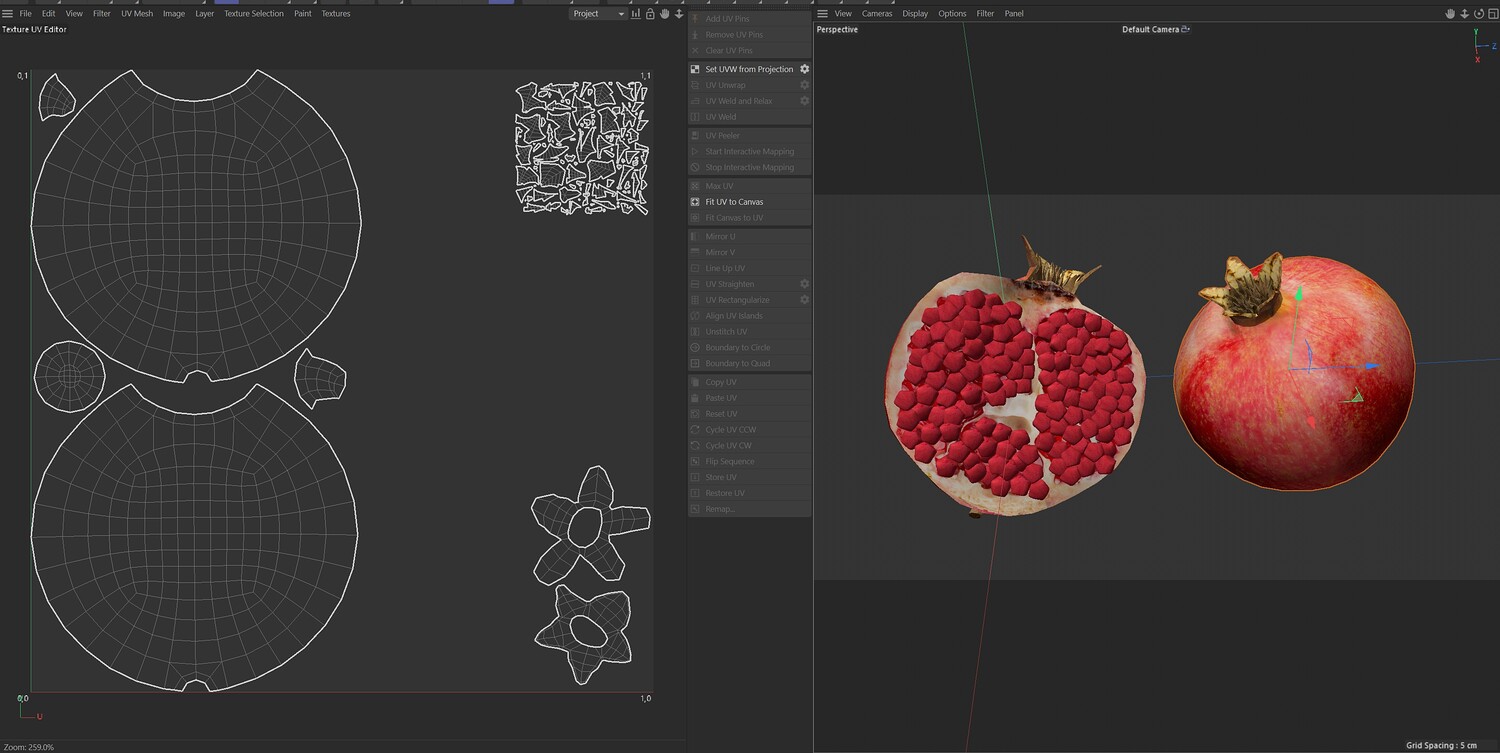Click the viewport dolly arrows icon
The width and height of the screenshot is (1500, 753).
pos(1465,14)
